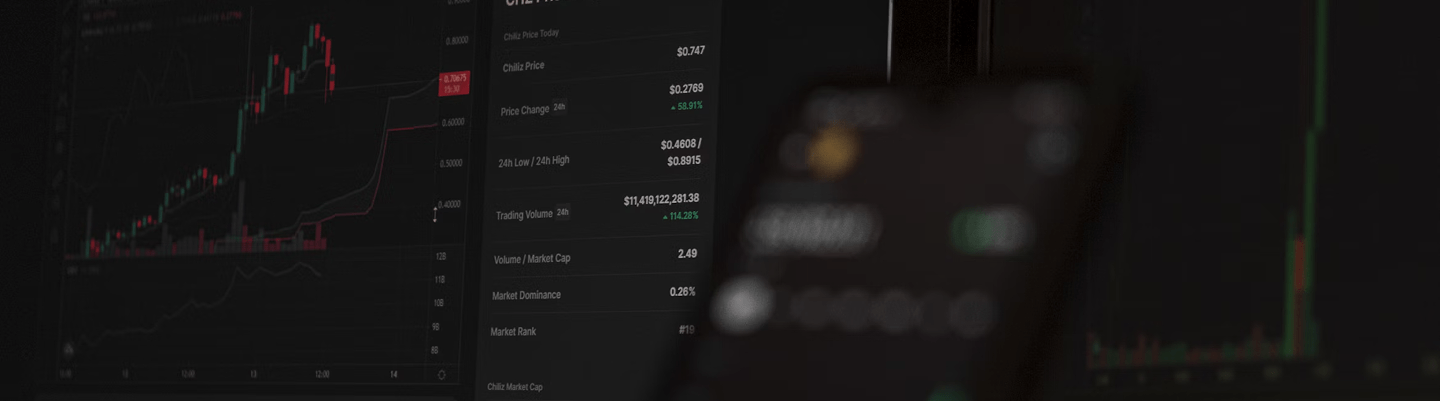Open the 24h dropdown beside Trading Volume
Viewport: 1440px width, 401px height.
[x=563, y=212]
